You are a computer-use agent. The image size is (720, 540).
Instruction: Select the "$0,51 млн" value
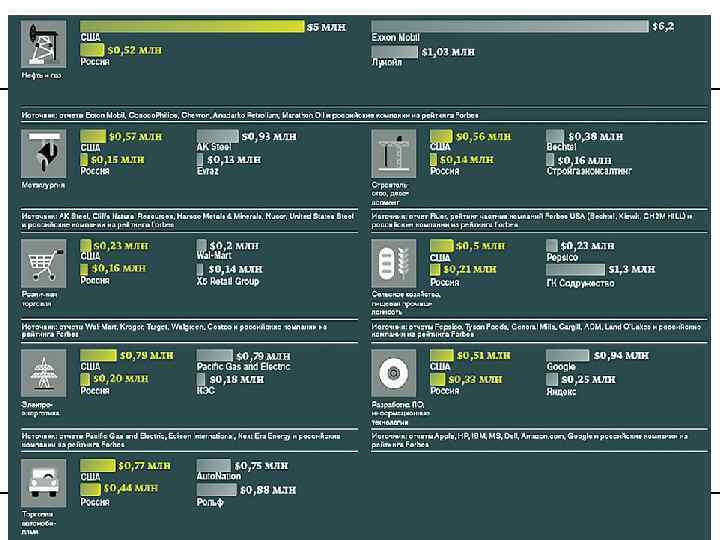[x=484, y=355]
